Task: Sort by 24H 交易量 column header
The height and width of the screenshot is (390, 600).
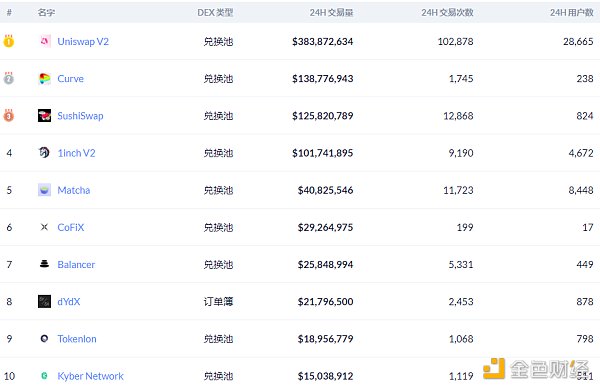Action: (x=331, y=13)
